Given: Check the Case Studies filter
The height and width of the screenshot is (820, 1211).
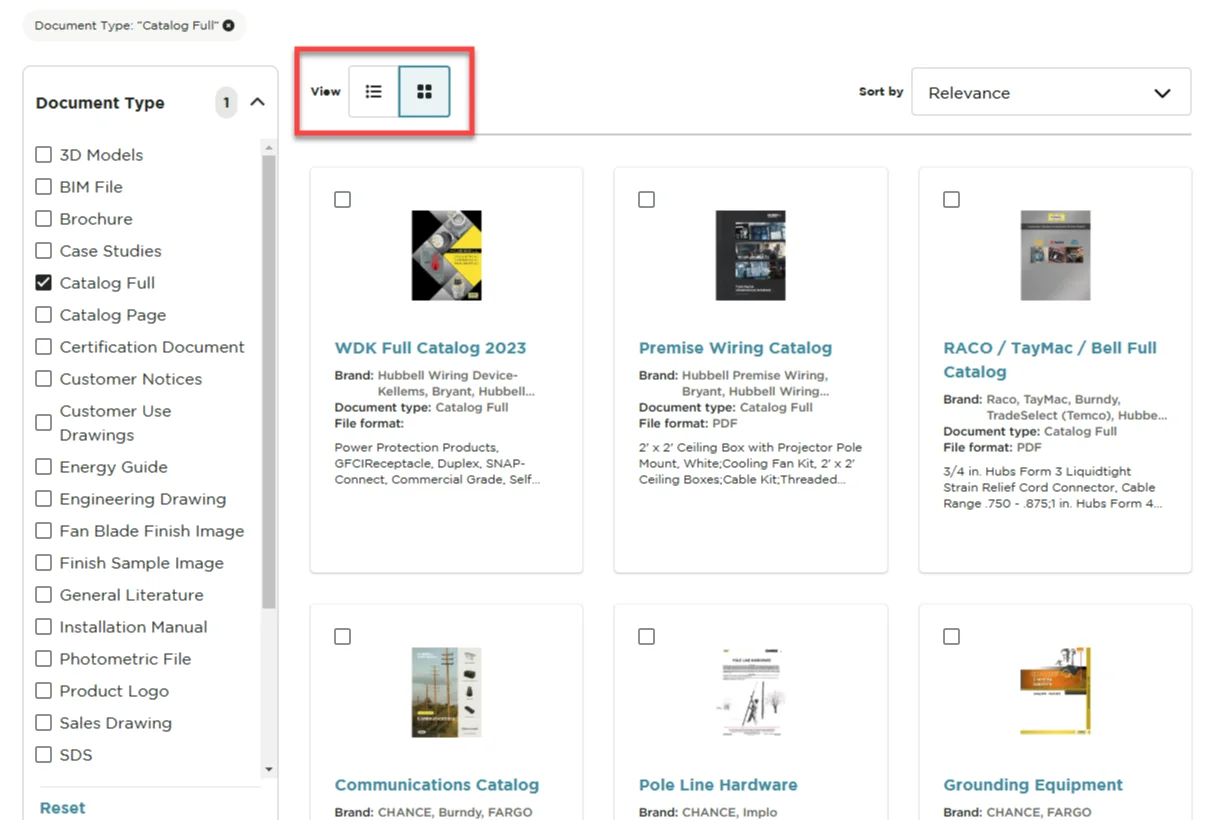Looking at the screenshot, I should 44,250.
